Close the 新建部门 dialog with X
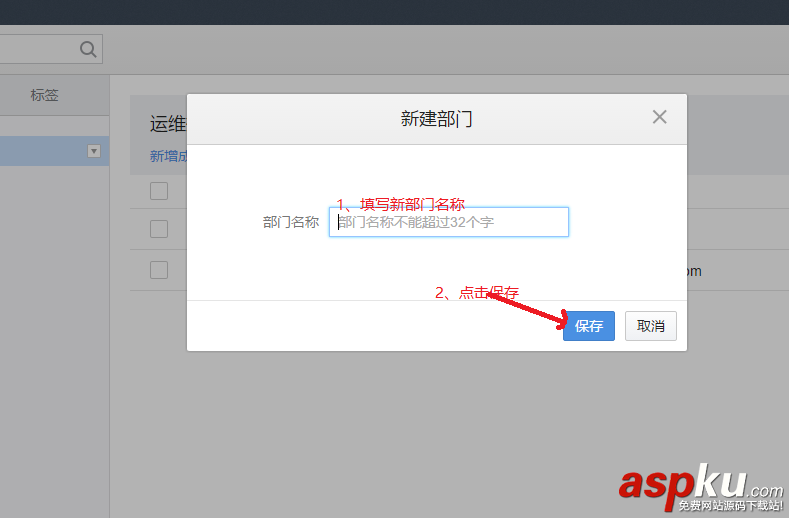Screen dimensions: 789x518 pos(659,117)
